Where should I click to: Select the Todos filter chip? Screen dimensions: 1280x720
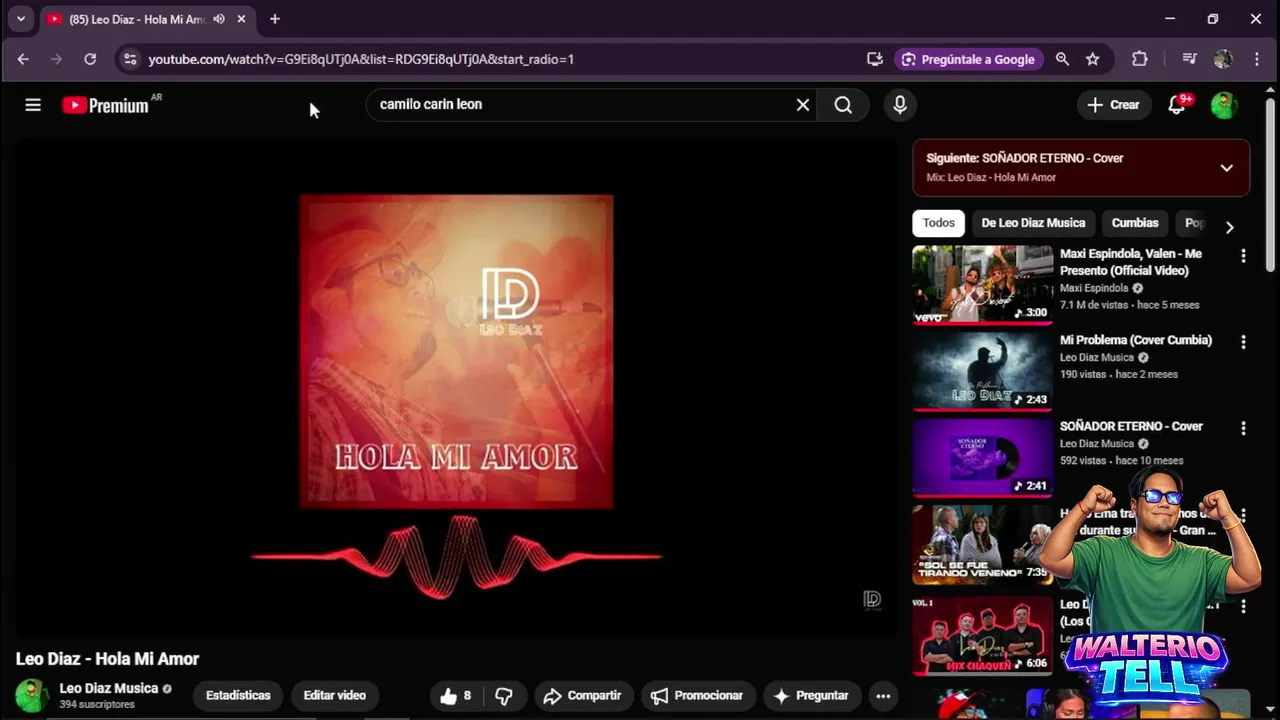[938, 223]
